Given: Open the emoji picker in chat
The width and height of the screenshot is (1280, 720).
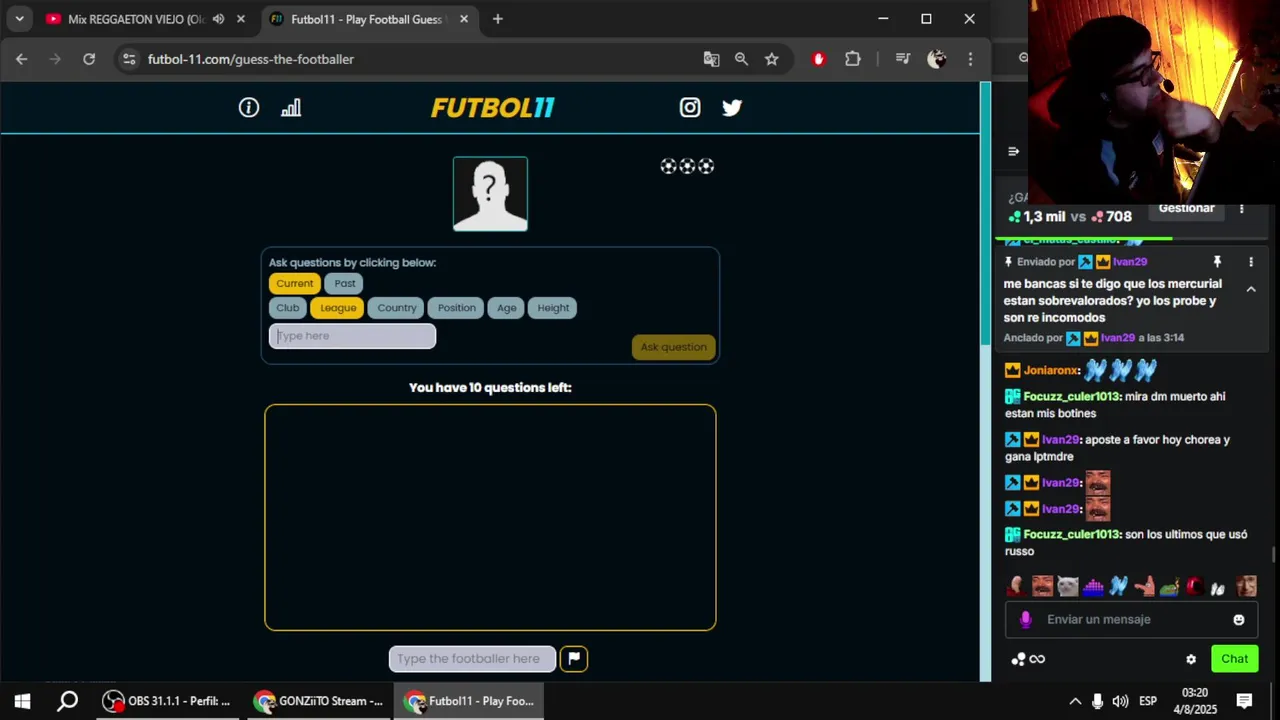Looking at the screenshot, I should coord(1239,620).
